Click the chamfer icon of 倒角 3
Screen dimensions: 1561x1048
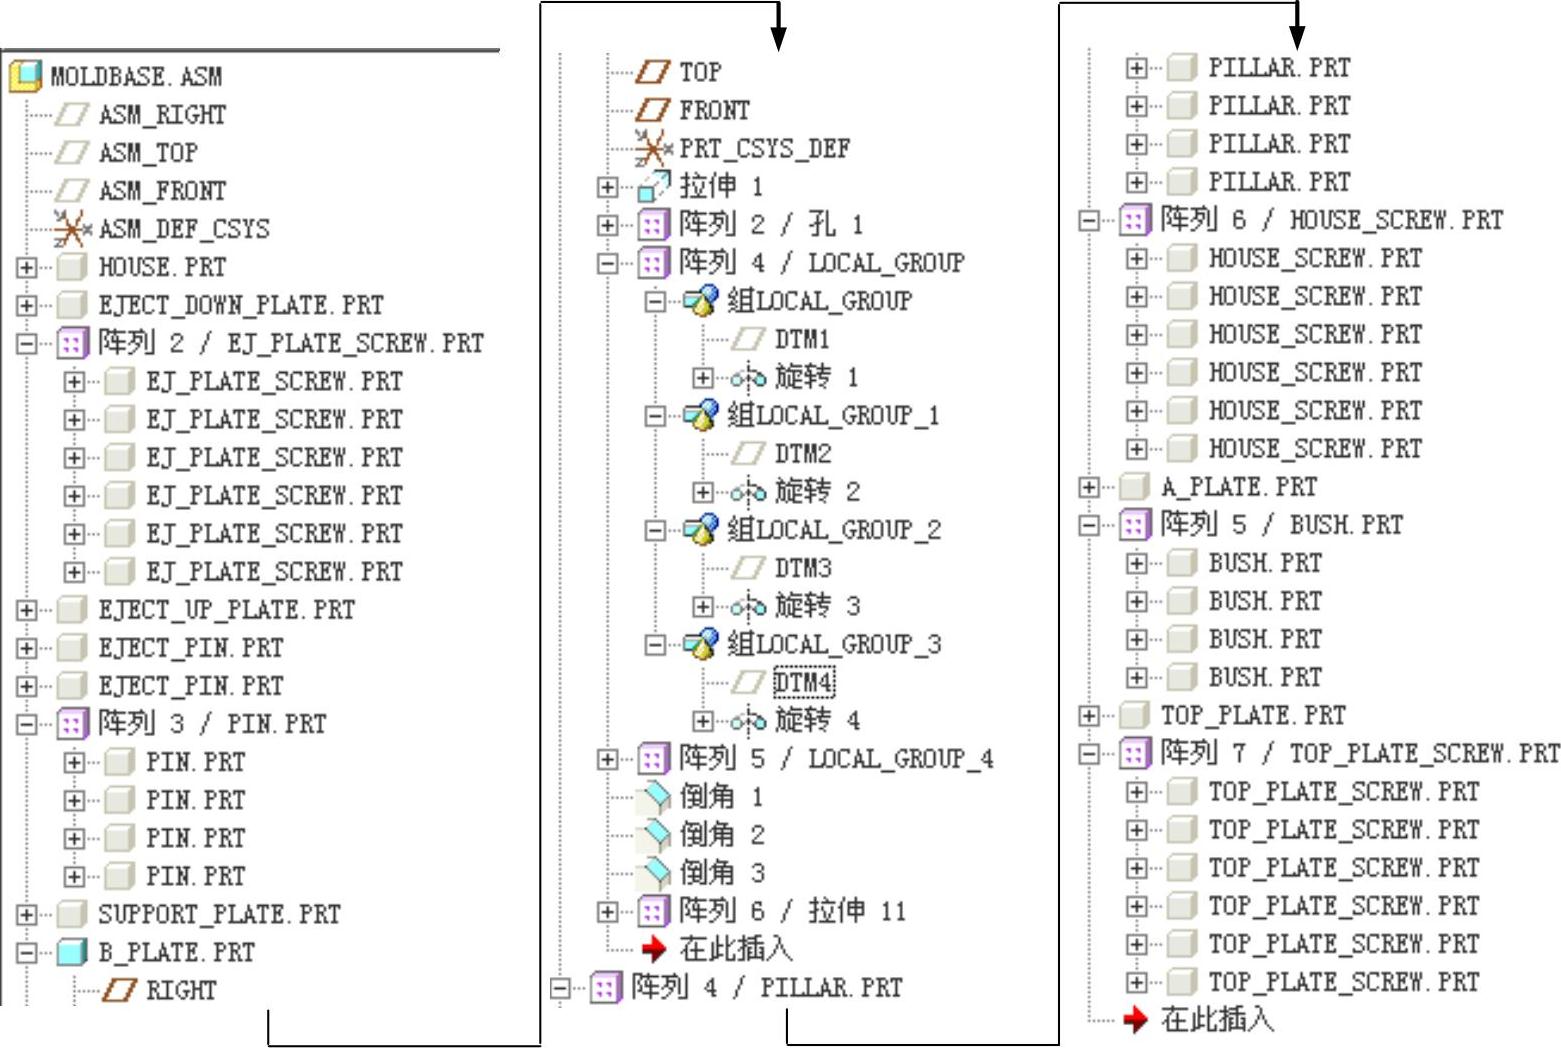coord(654,873)
